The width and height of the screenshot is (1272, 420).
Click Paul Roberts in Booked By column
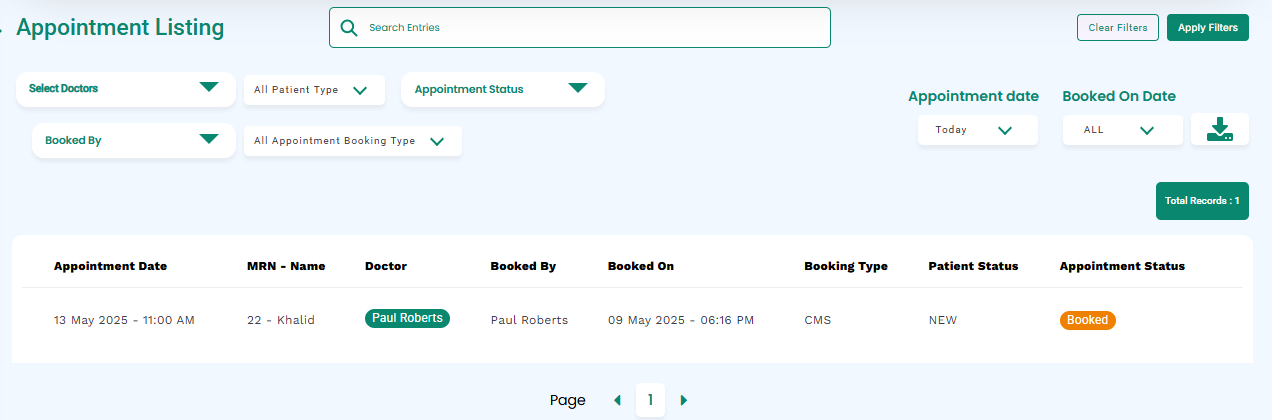coord(529,320)
